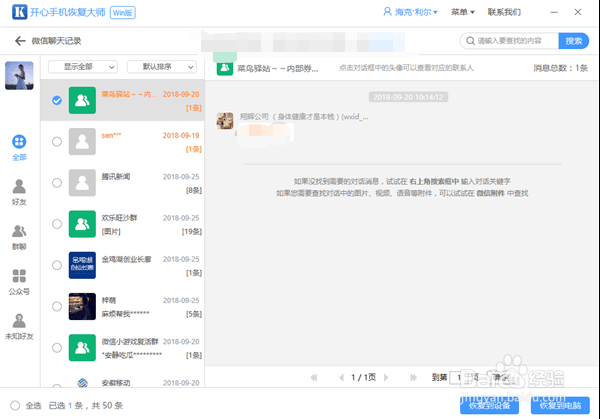
Task: Click the 腾讯新闻 gray avatar
Action: tap(82, 183)
